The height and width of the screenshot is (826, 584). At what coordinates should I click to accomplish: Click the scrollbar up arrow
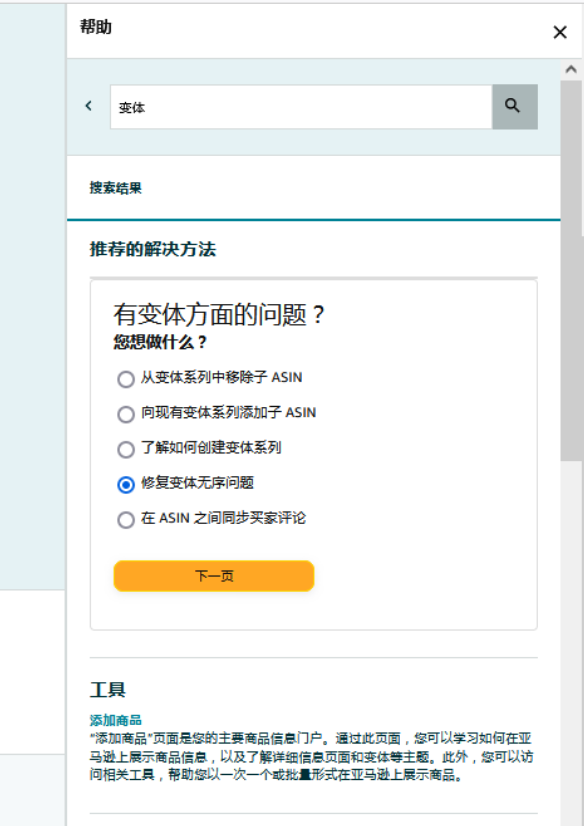(571, 69)
